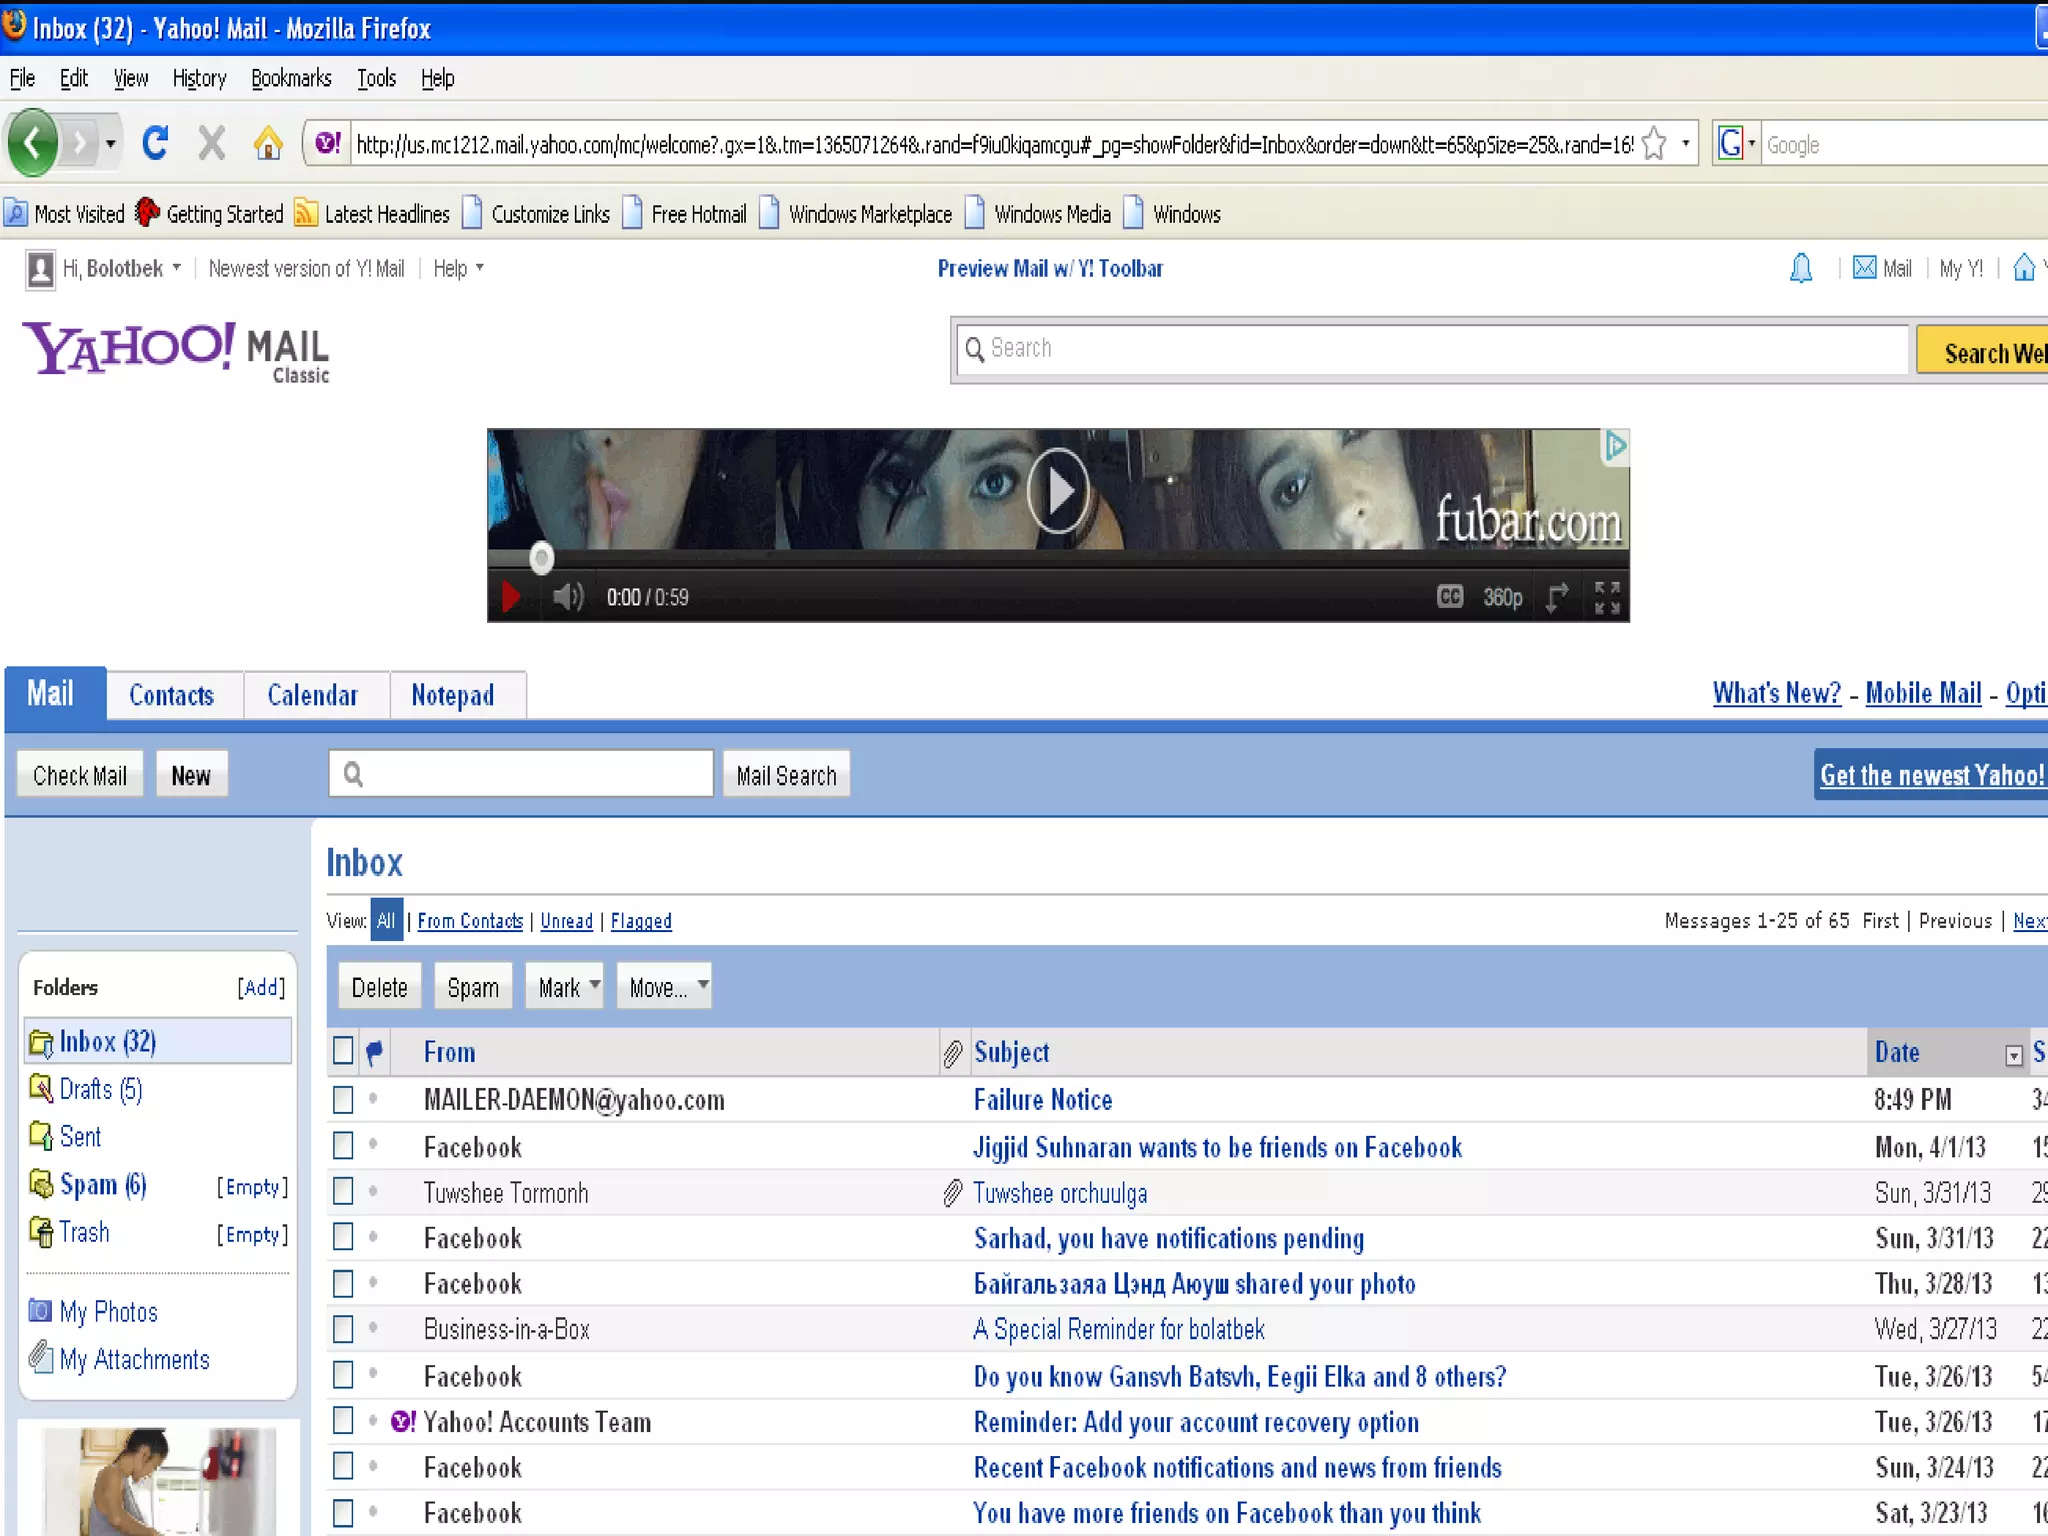
Task: Open the Bookmarks menu
Action: [x=290, y=78]
